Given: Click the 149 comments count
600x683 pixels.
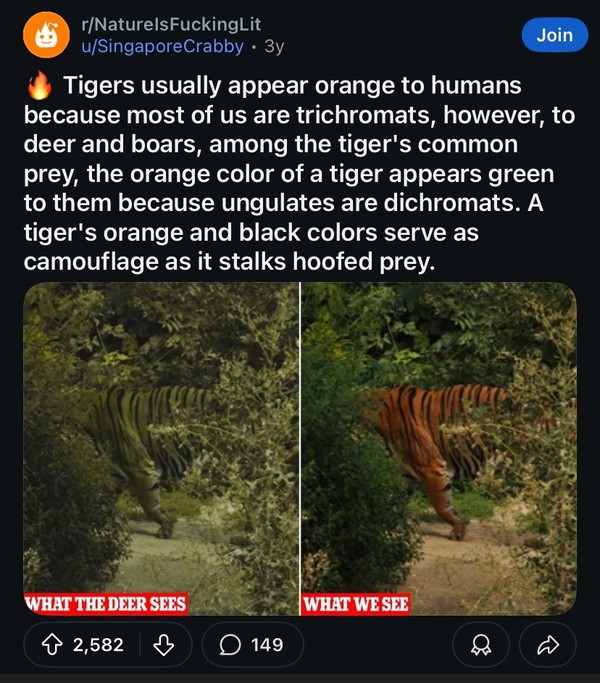Looking at the screenshot, I should point(267,644).
